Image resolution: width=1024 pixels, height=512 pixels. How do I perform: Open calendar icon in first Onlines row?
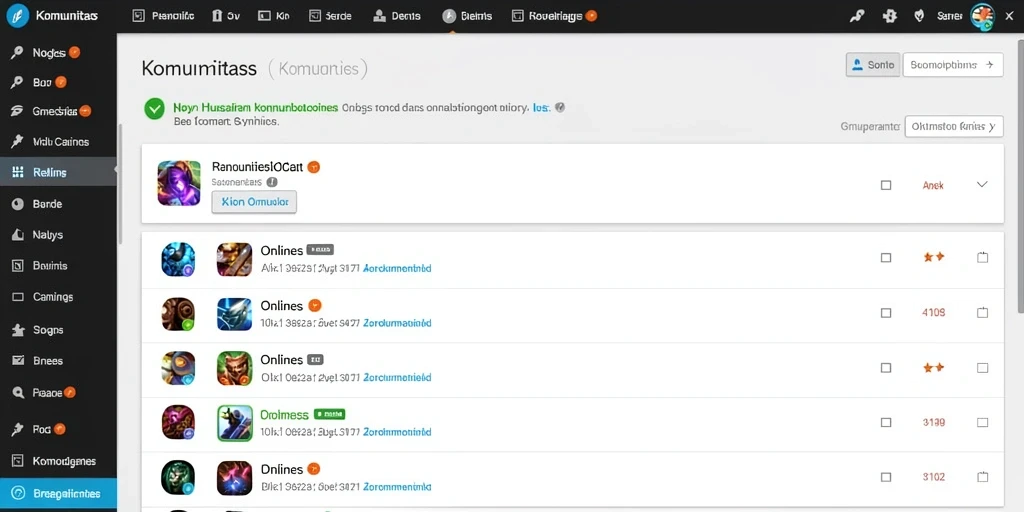(x=982, y=257)
